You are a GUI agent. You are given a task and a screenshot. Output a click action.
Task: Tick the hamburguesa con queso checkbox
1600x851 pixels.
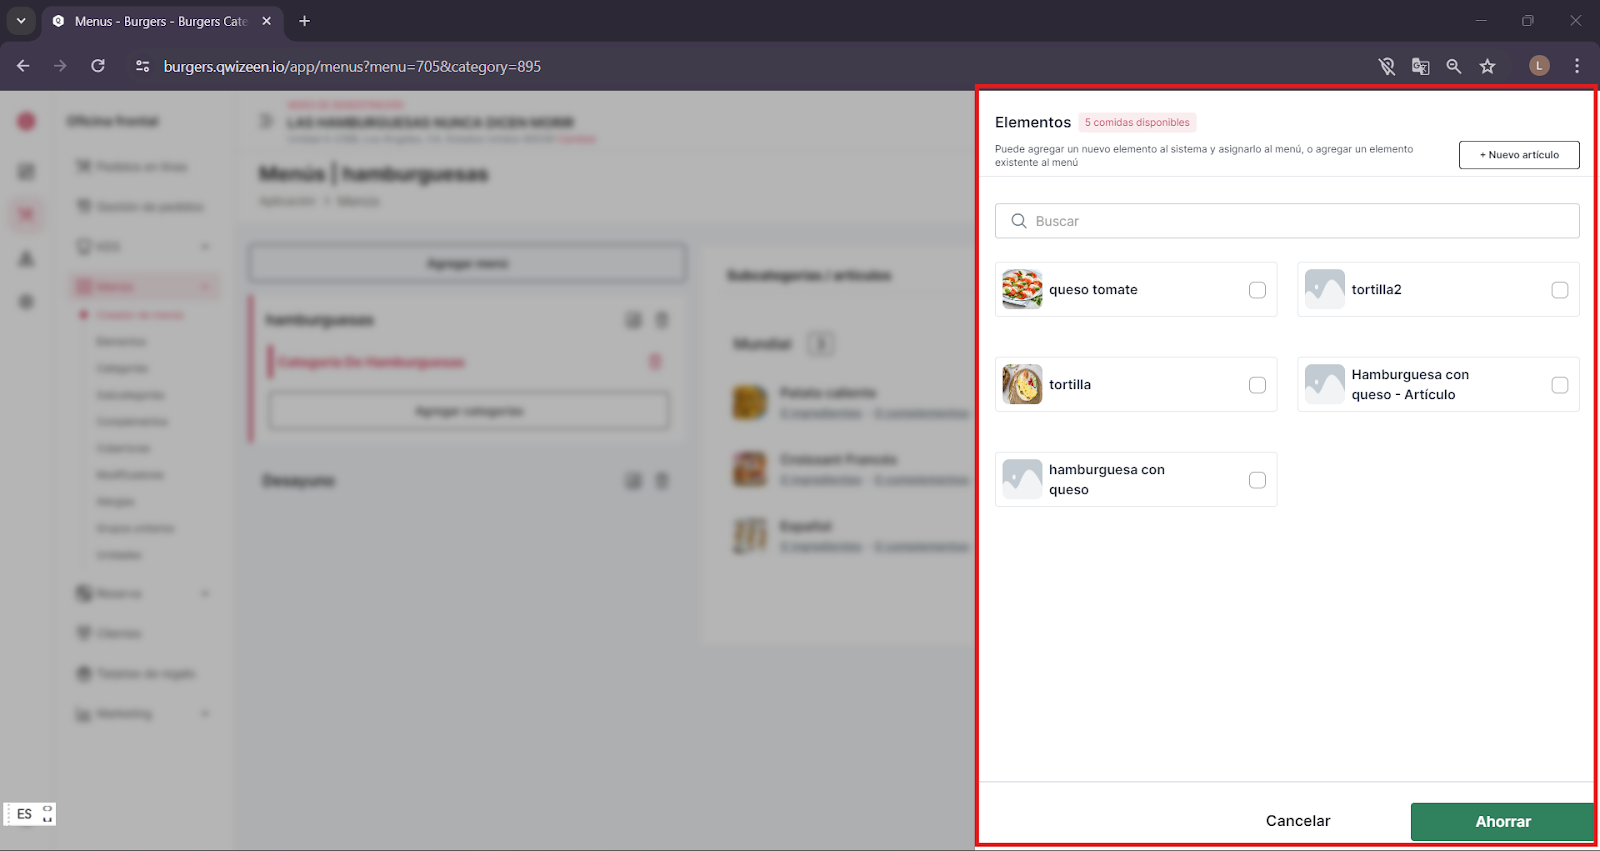click(1257, 480)
